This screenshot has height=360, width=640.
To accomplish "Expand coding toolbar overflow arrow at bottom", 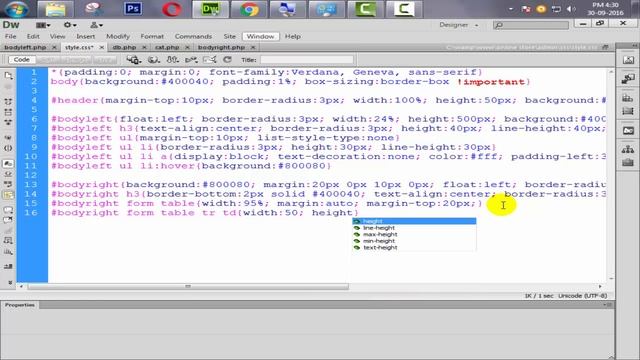I will pos(9,282).
